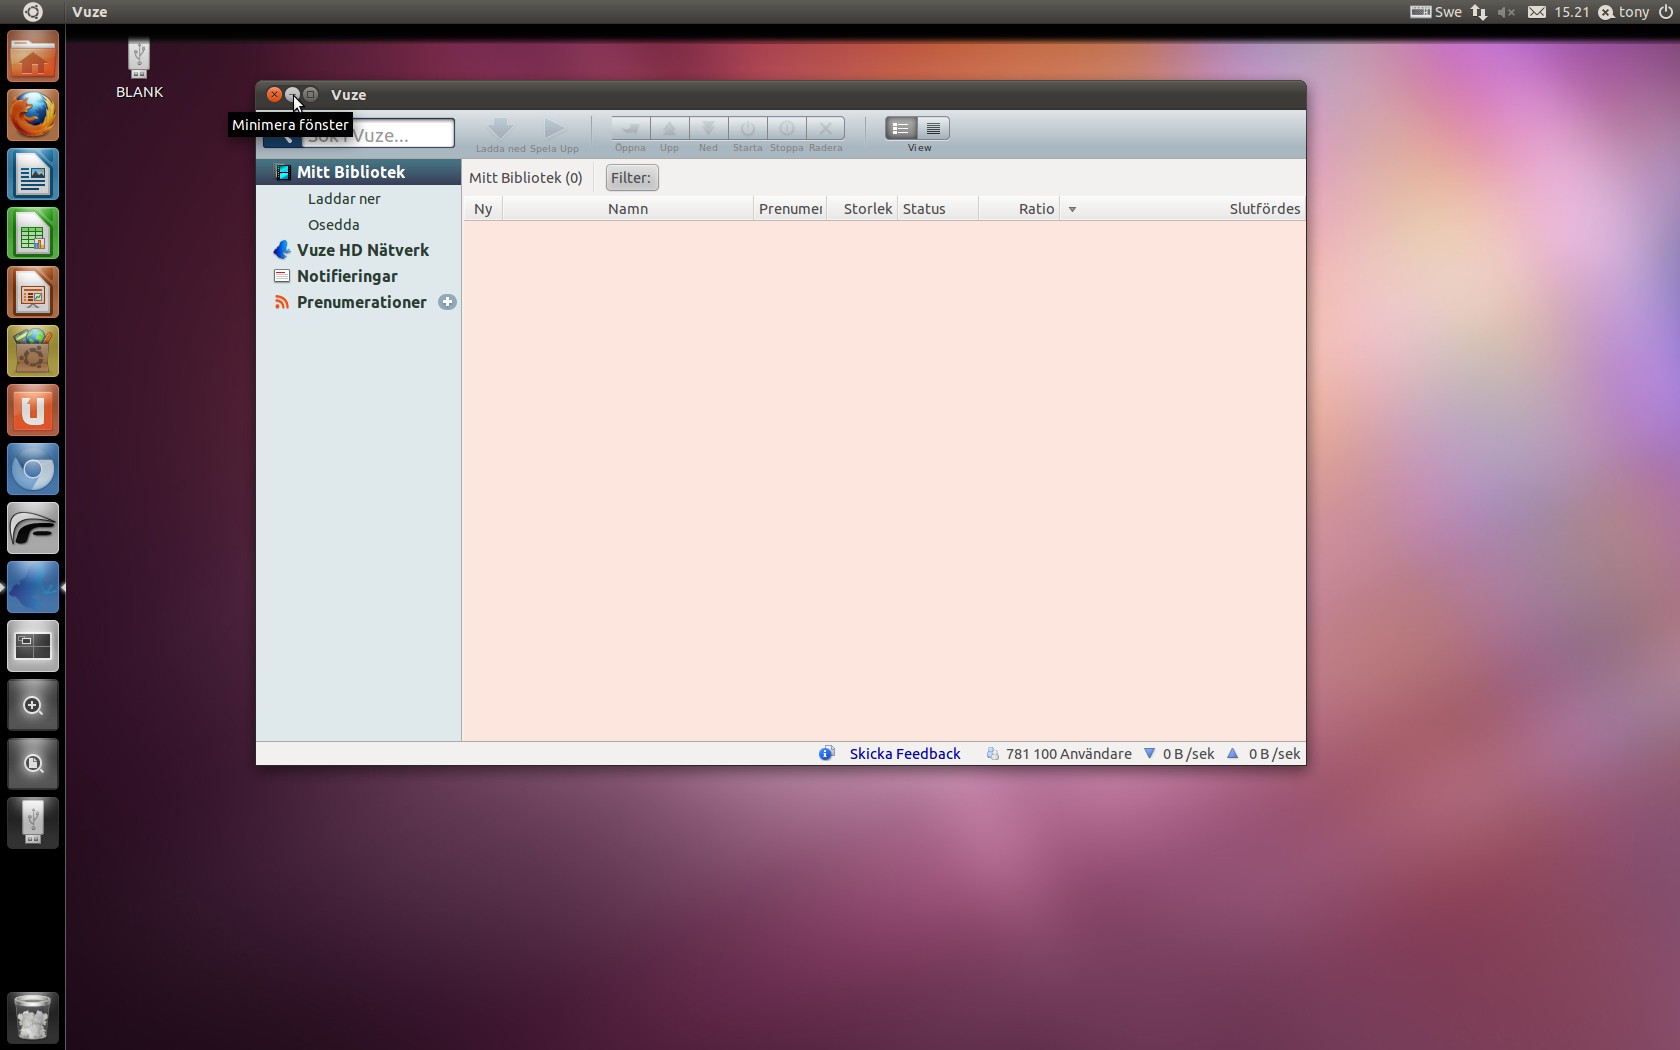This screenshot has width=1680, height=1050.
Task: Click the Prenumerationer RSS icon
Action: pos(282,302)
